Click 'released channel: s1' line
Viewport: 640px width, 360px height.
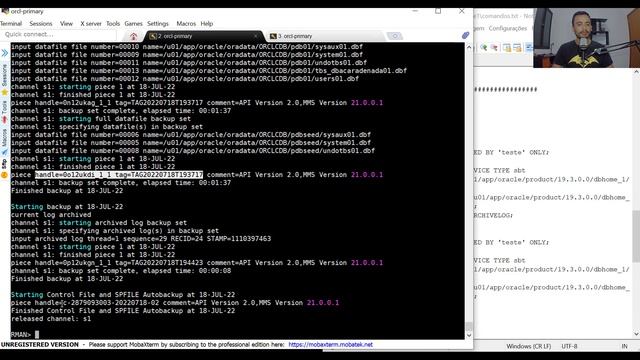[x=51, y=319]
